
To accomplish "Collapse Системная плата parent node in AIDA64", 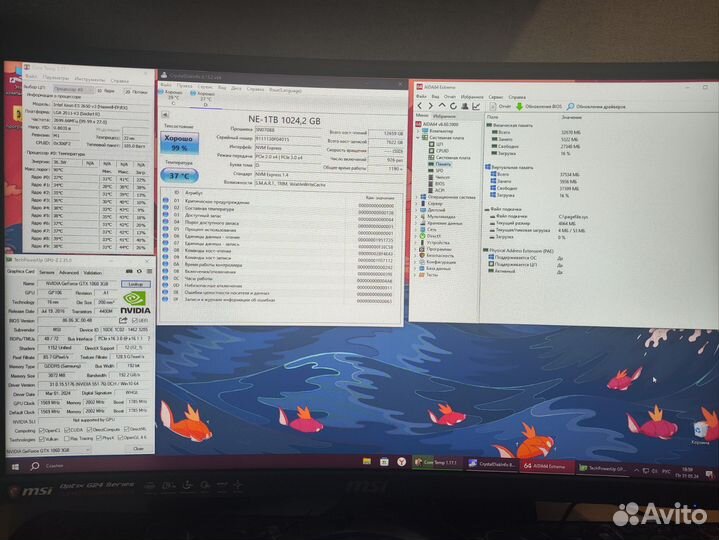I will click(418, 138).
